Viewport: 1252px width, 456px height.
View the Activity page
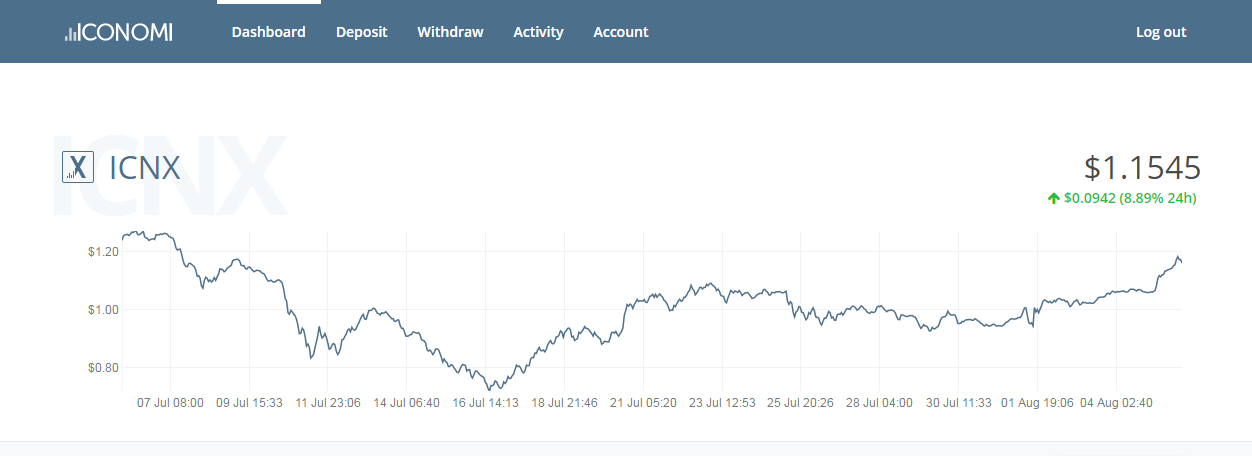(538, 32)
